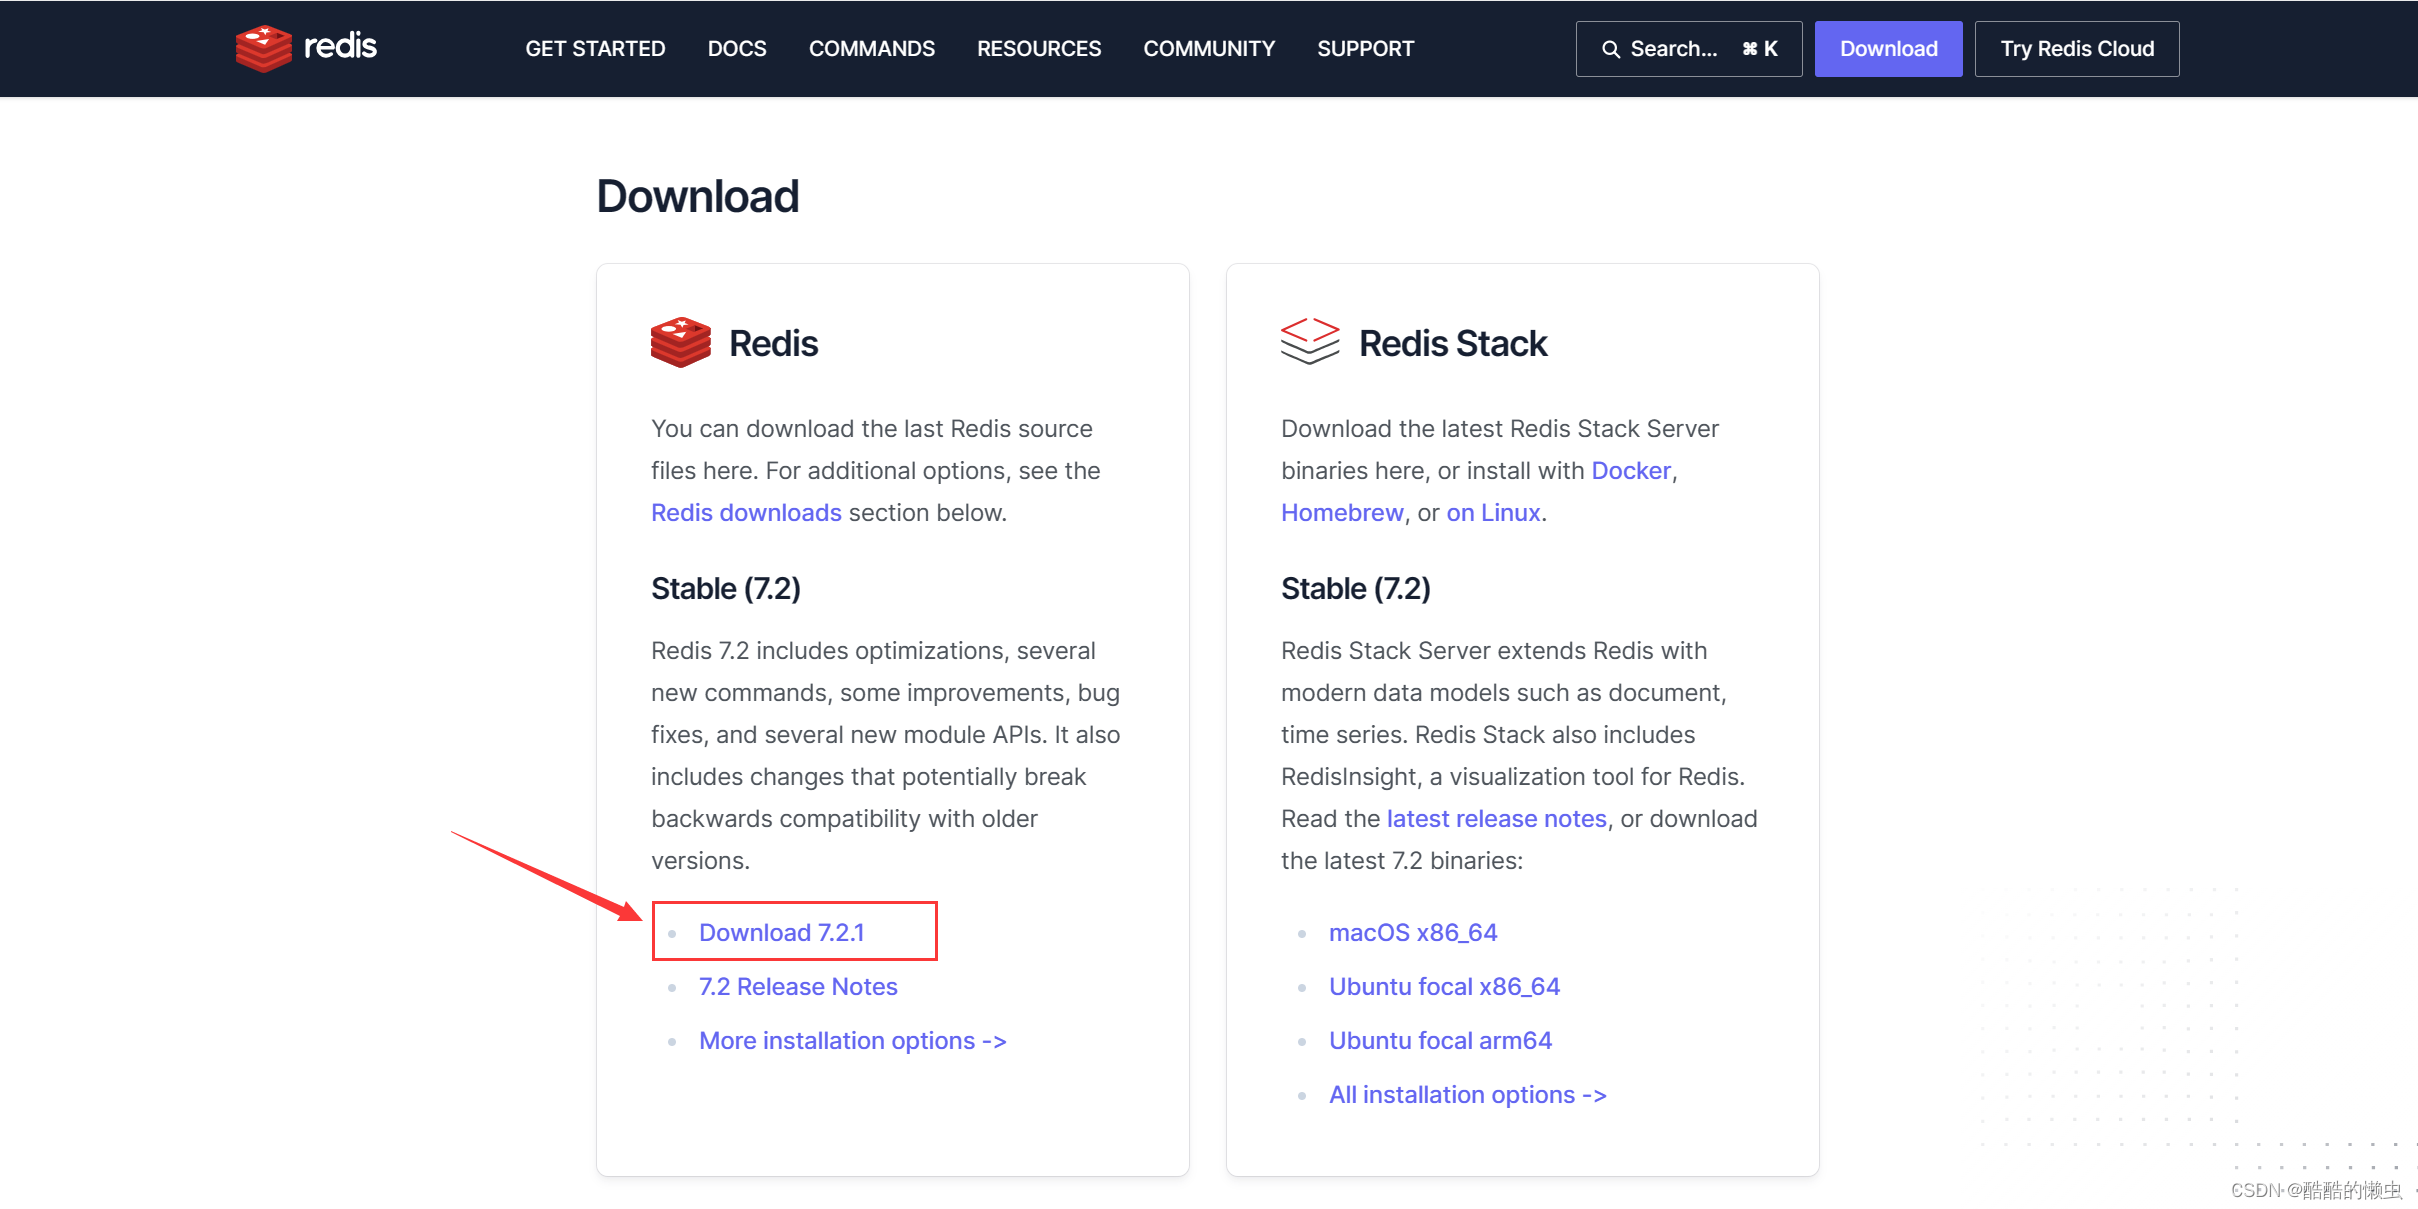Open the latest release notes link
Screen dimensions: 2418x1209
pyautogui.click(x=1496, y=818)
